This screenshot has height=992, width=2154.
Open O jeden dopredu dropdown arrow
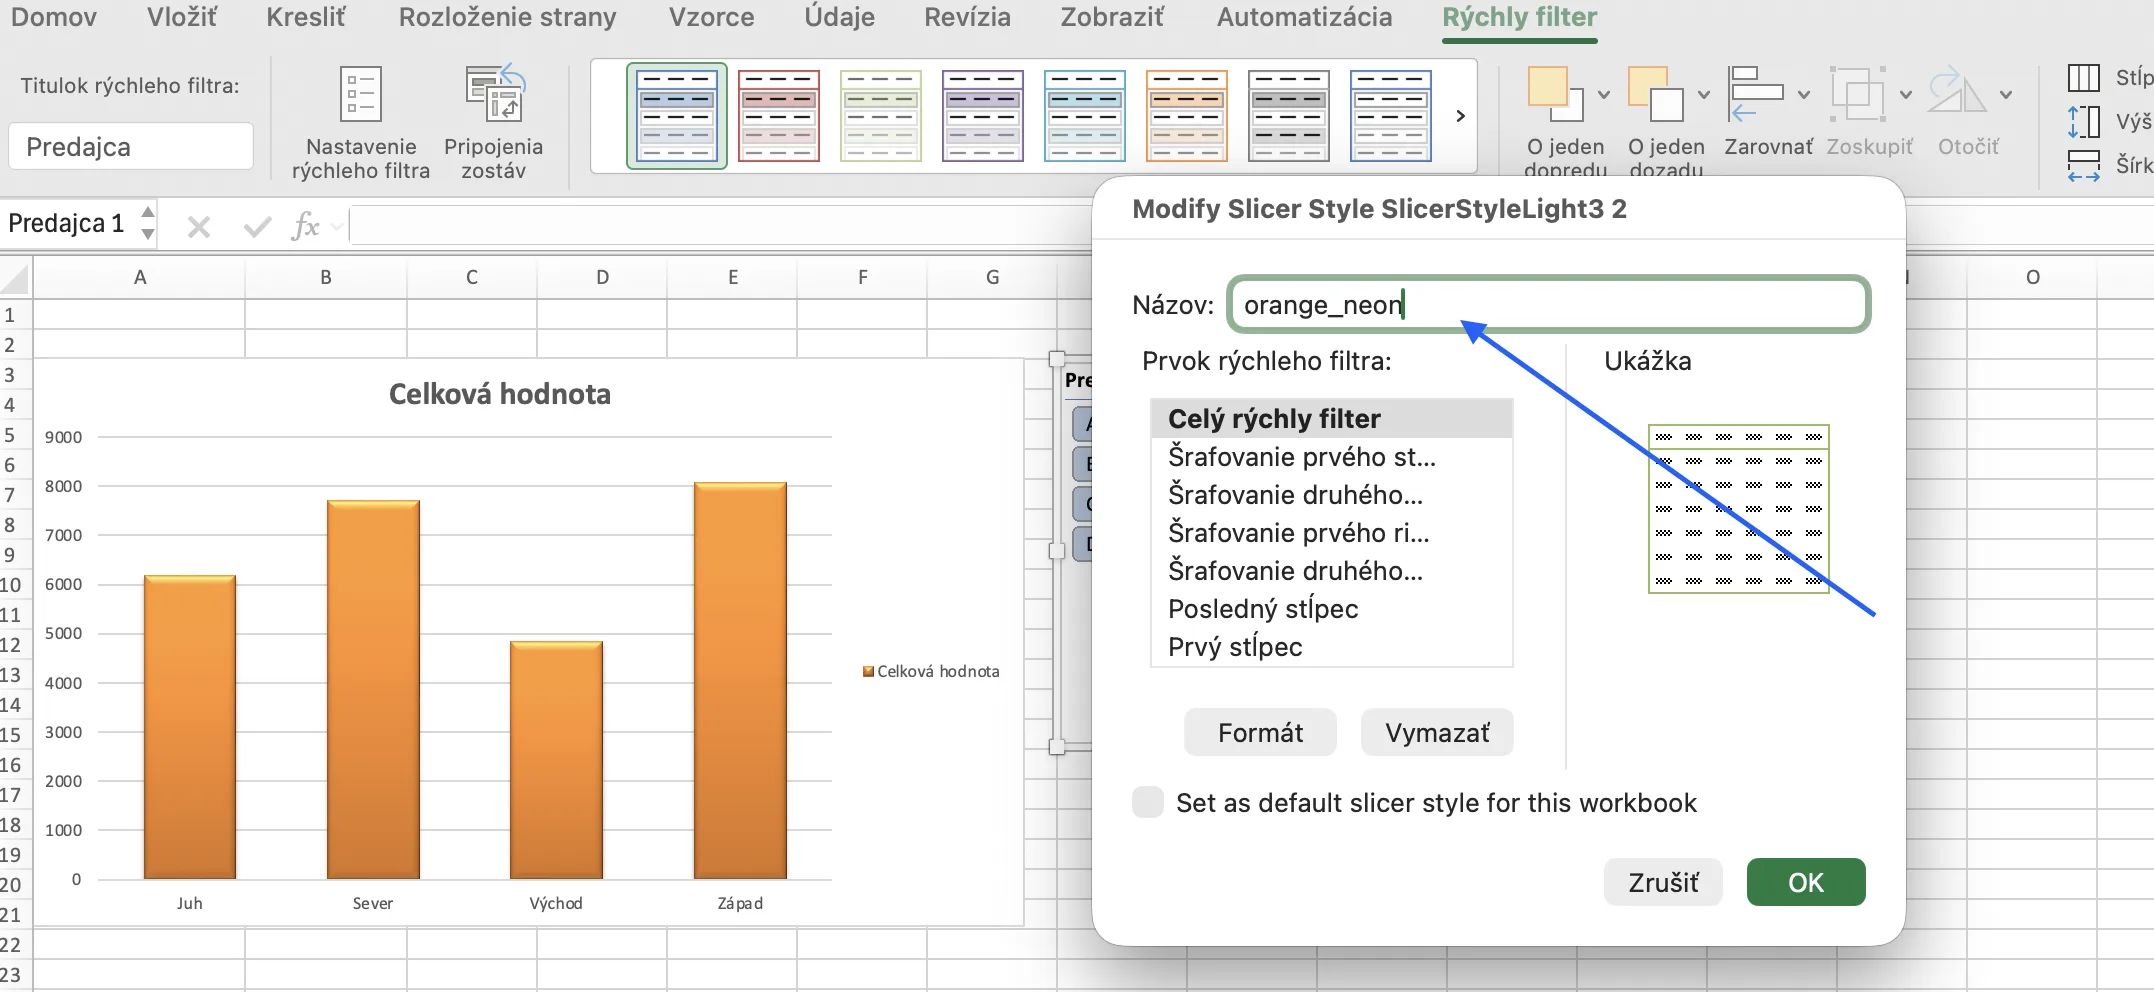[x=1604, y=95]
